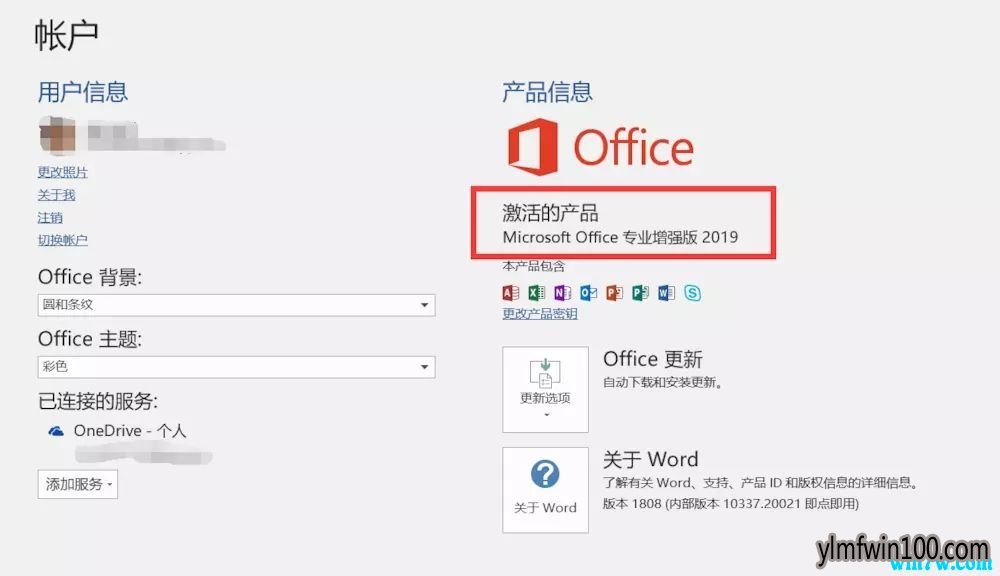Open the 更改照片 link

pos(62,172)
